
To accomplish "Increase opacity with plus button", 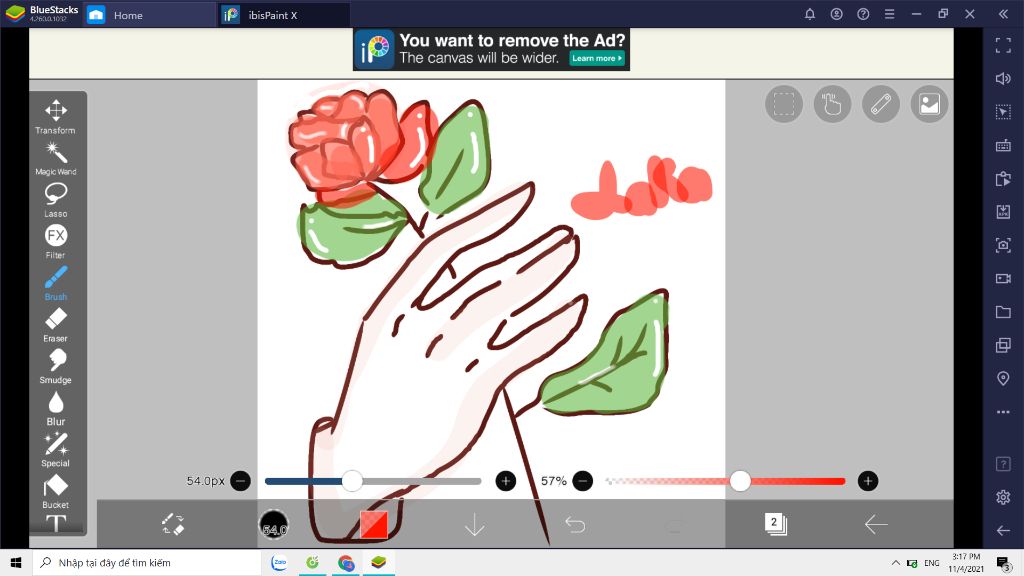I will tap(867, 481).
